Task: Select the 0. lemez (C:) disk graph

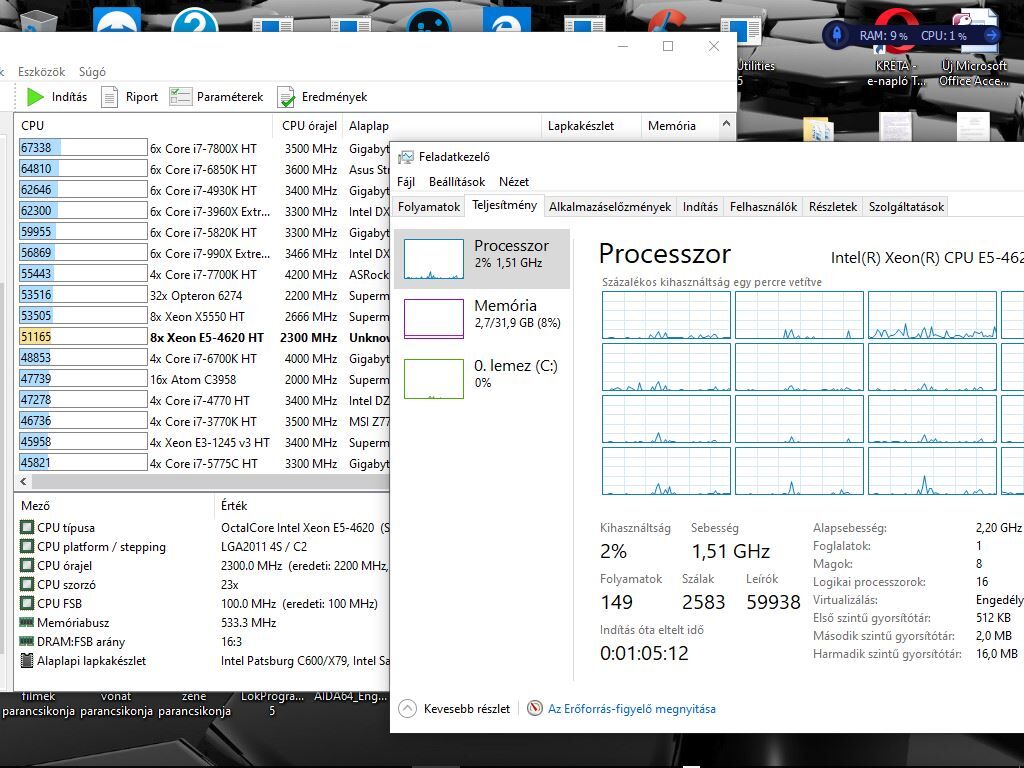Action: point(434,379)
